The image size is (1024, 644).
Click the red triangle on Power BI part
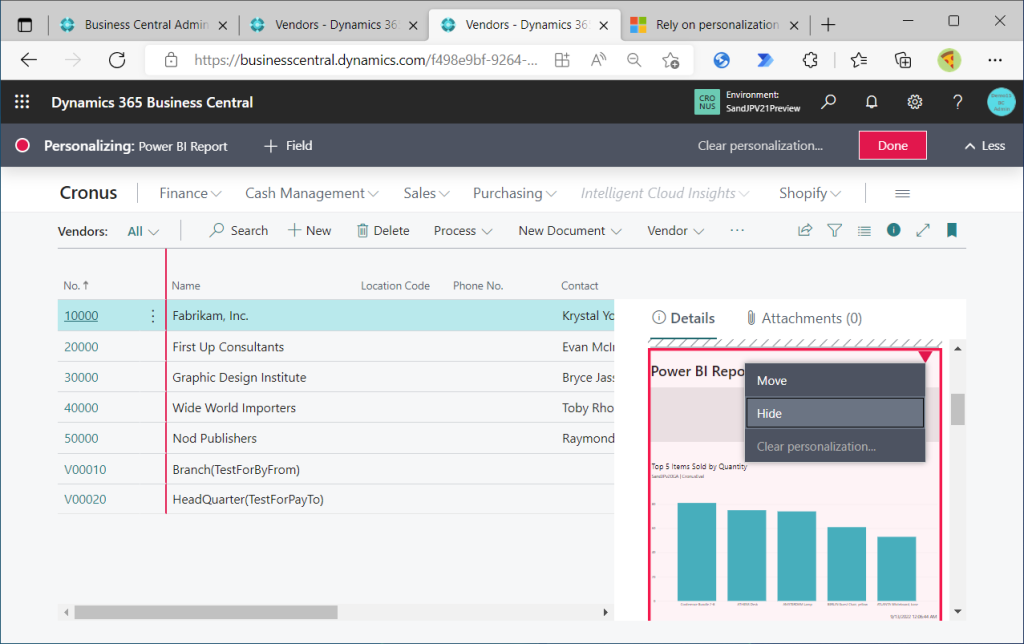point(925,356)
